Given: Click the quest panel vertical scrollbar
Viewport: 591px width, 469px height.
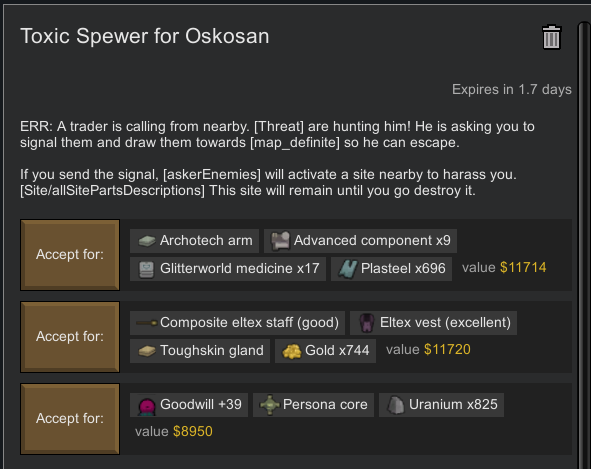Looking at the screenshot, I should click(584, 245).
